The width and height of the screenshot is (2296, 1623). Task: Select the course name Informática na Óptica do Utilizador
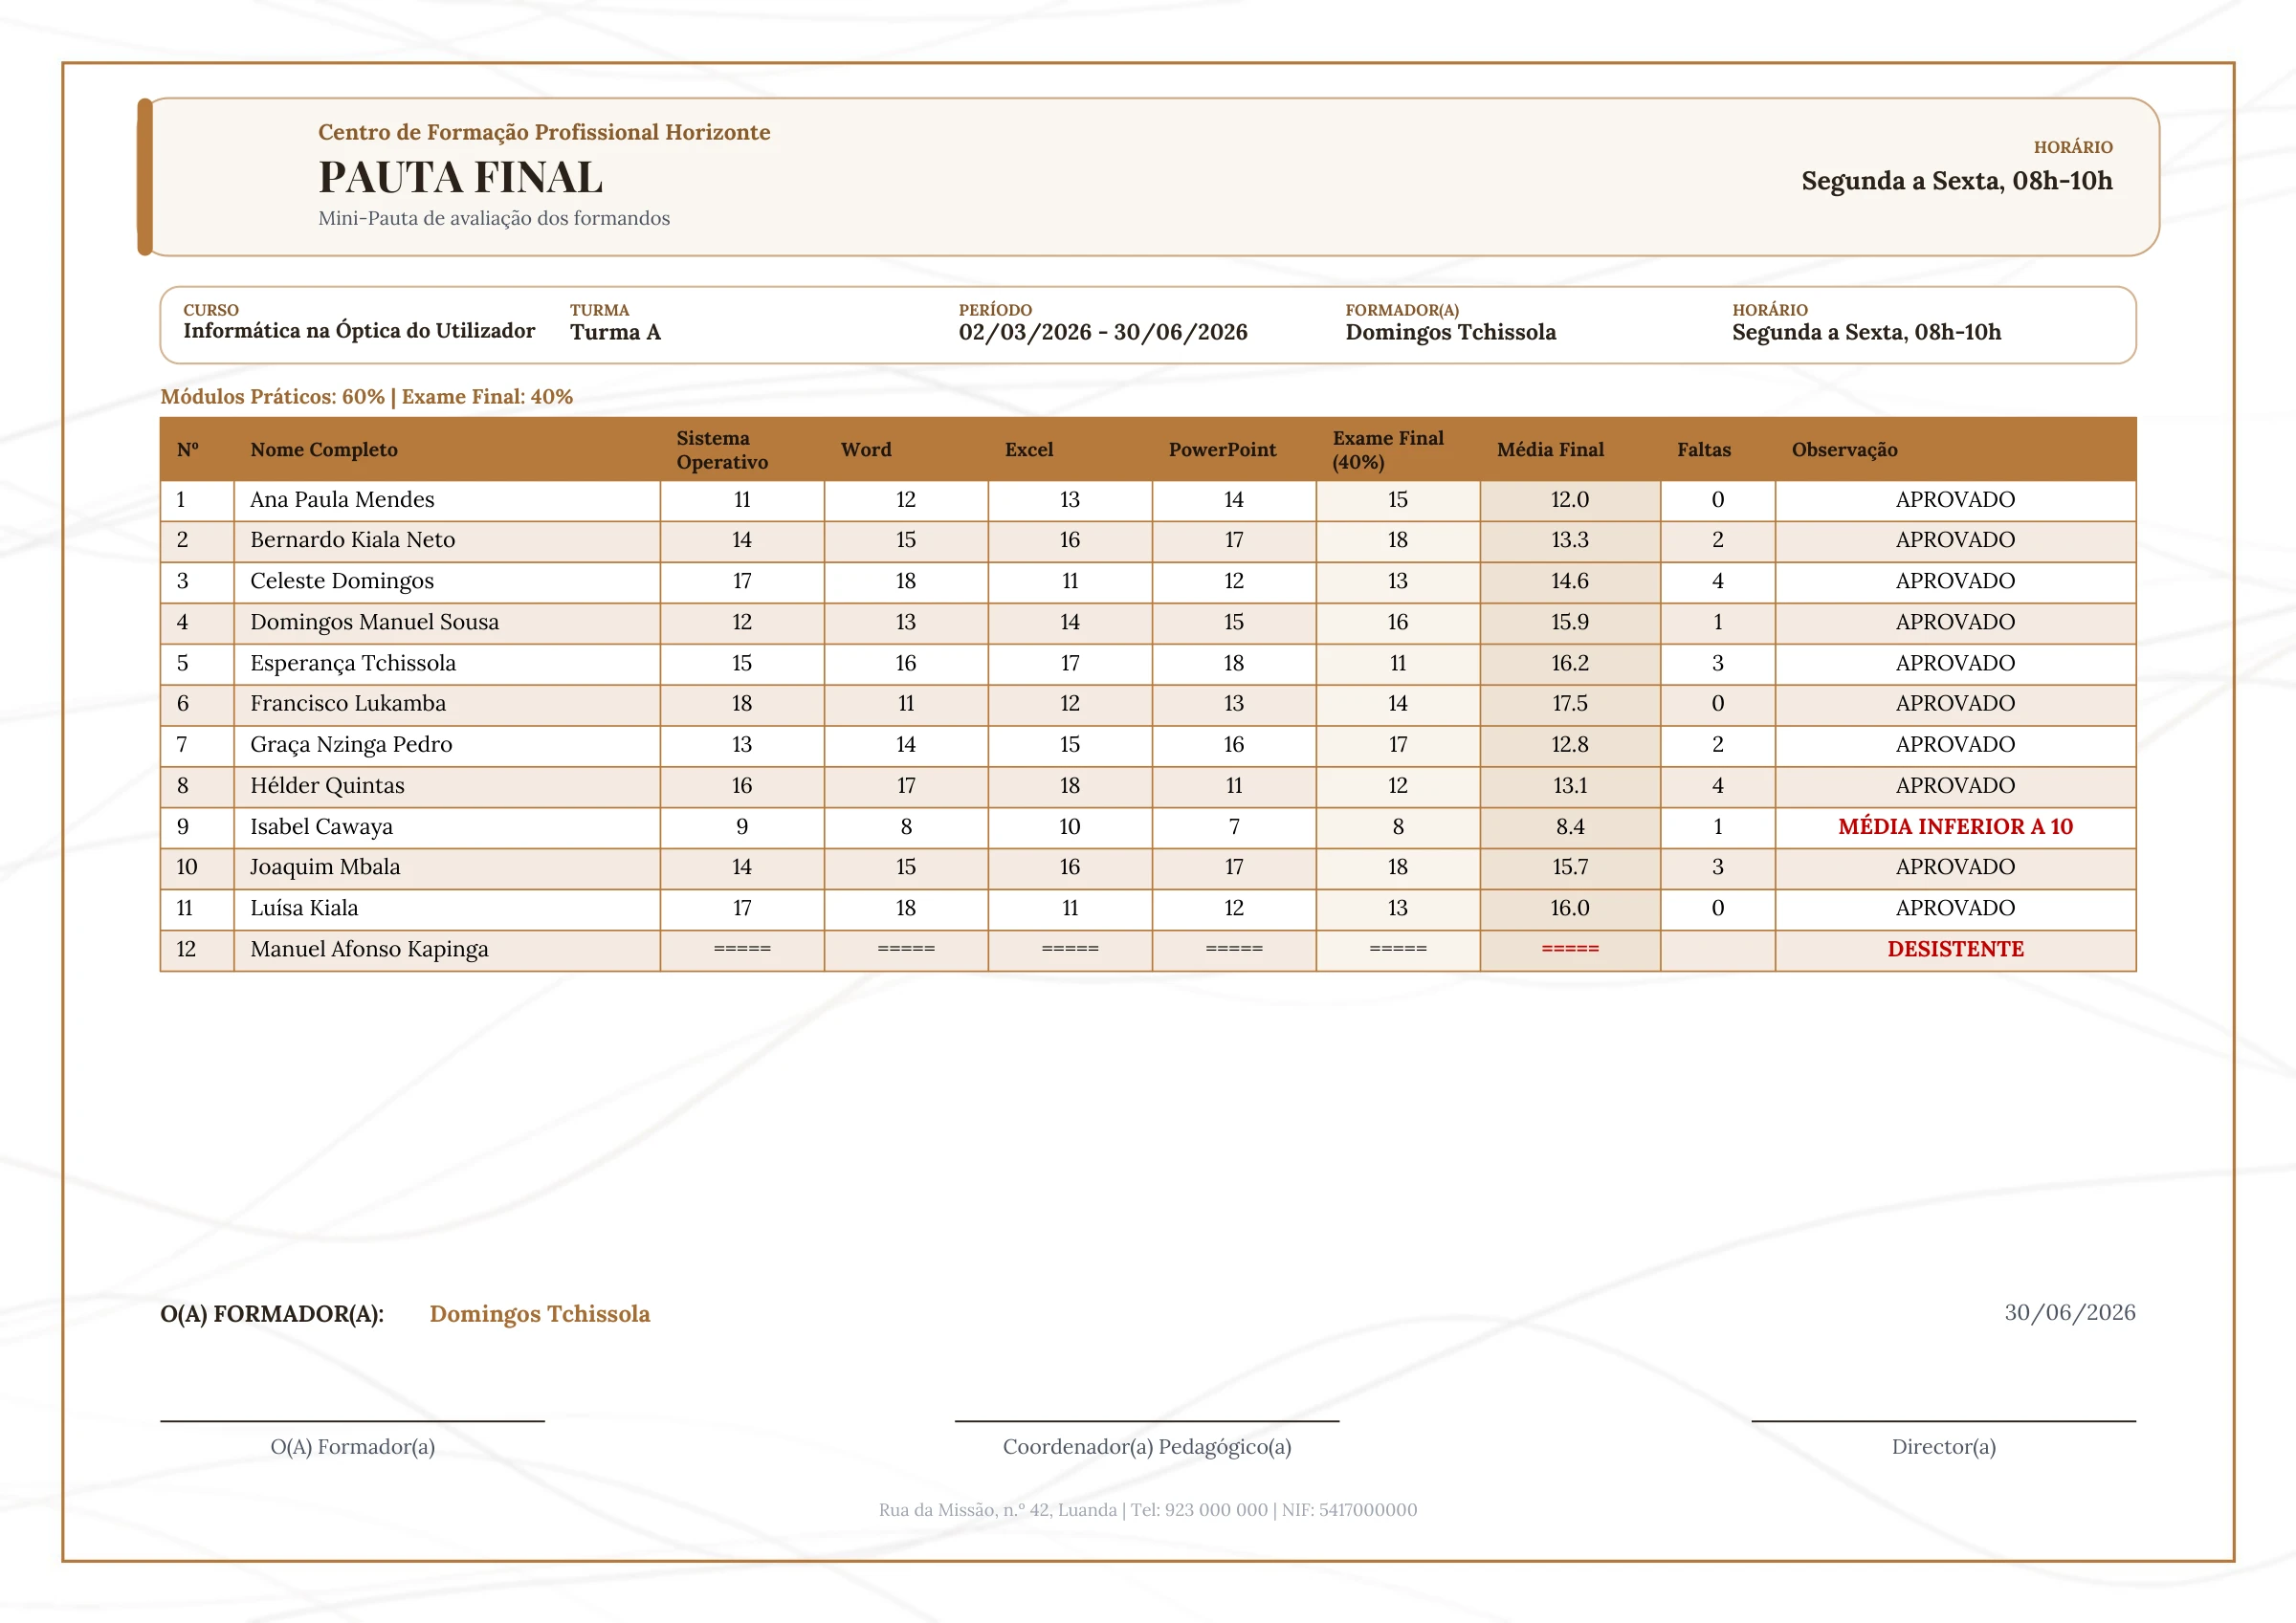[359, 331]
